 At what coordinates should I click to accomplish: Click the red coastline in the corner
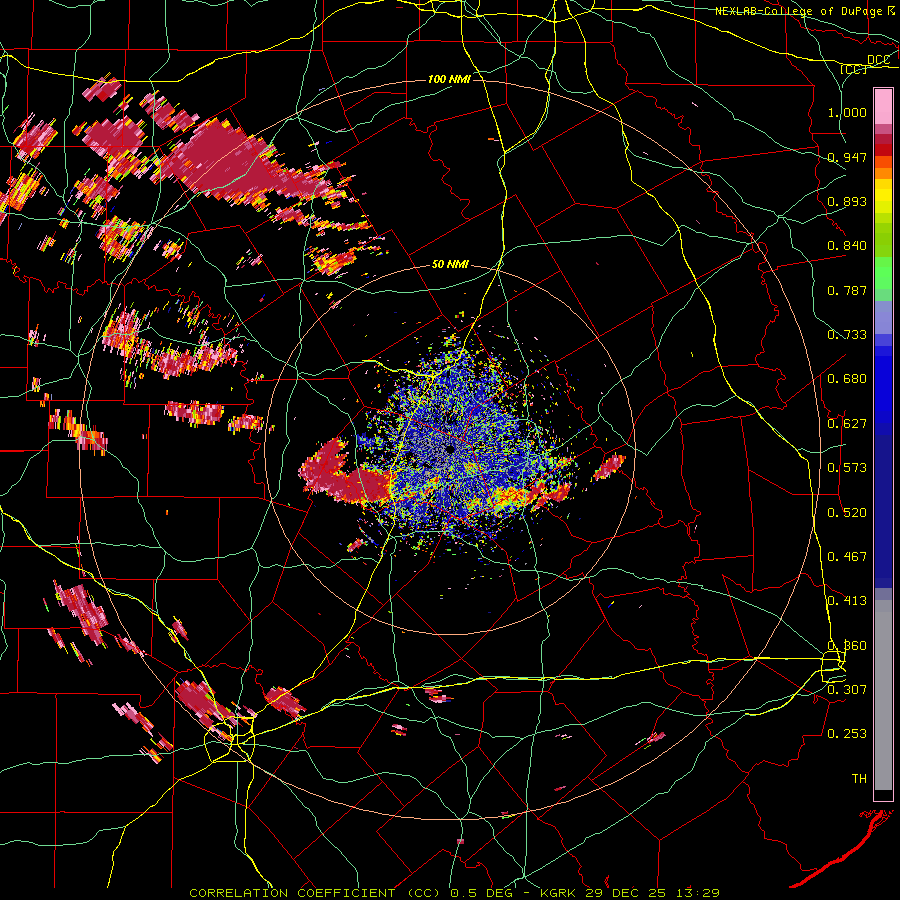(843, 847)
